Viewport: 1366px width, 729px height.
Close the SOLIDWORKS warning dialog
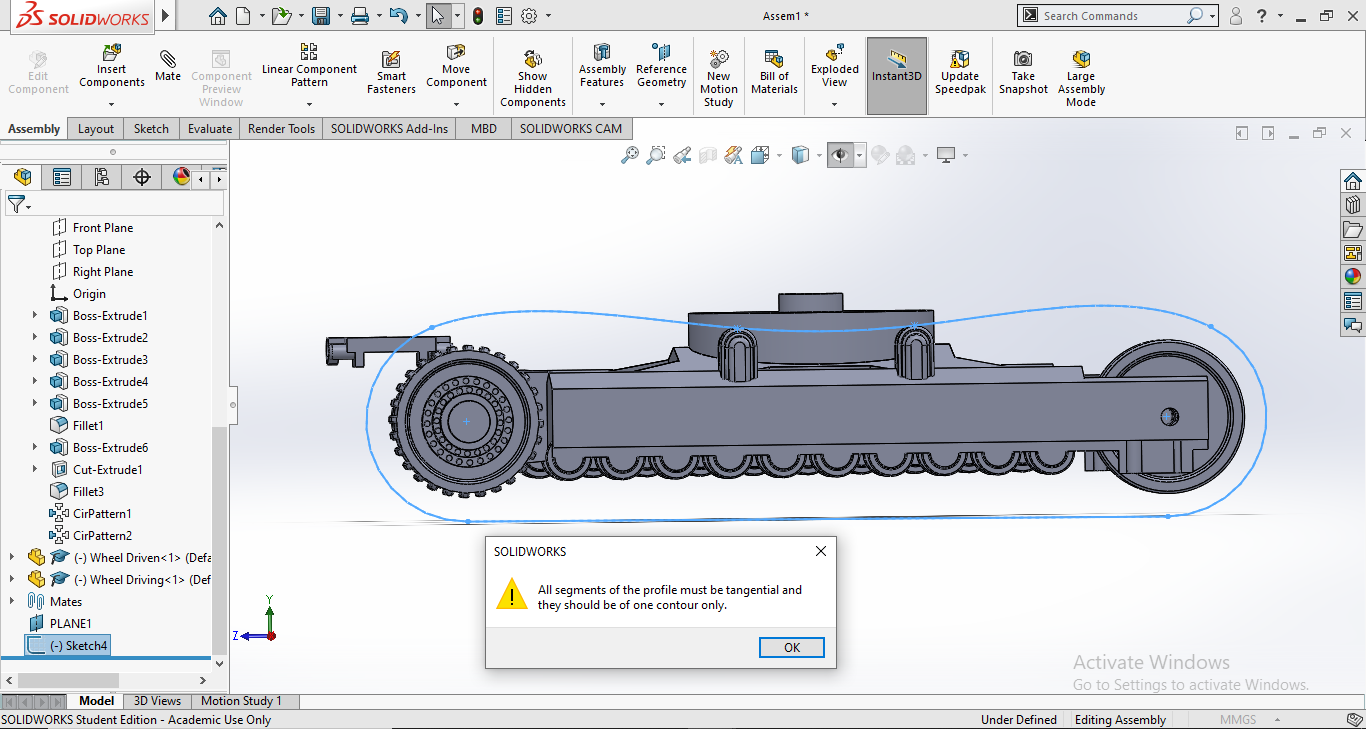click(821, 551)
